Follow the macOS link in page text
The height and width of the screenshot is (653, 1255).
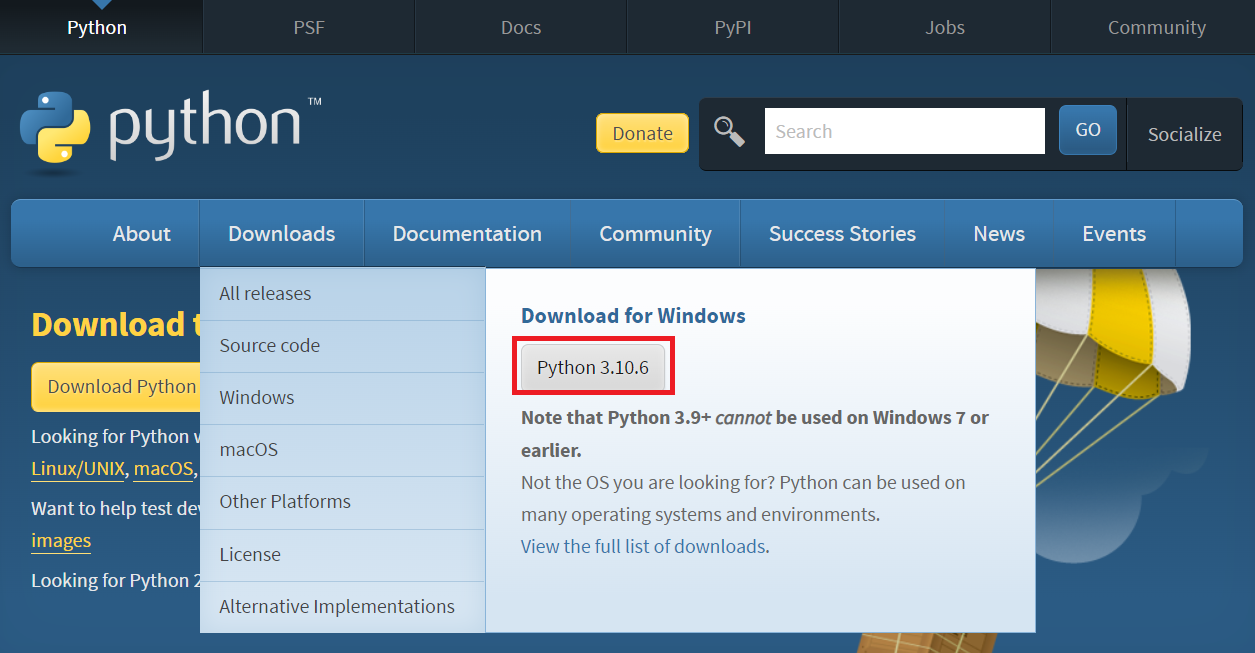click(x=163, y=469)
